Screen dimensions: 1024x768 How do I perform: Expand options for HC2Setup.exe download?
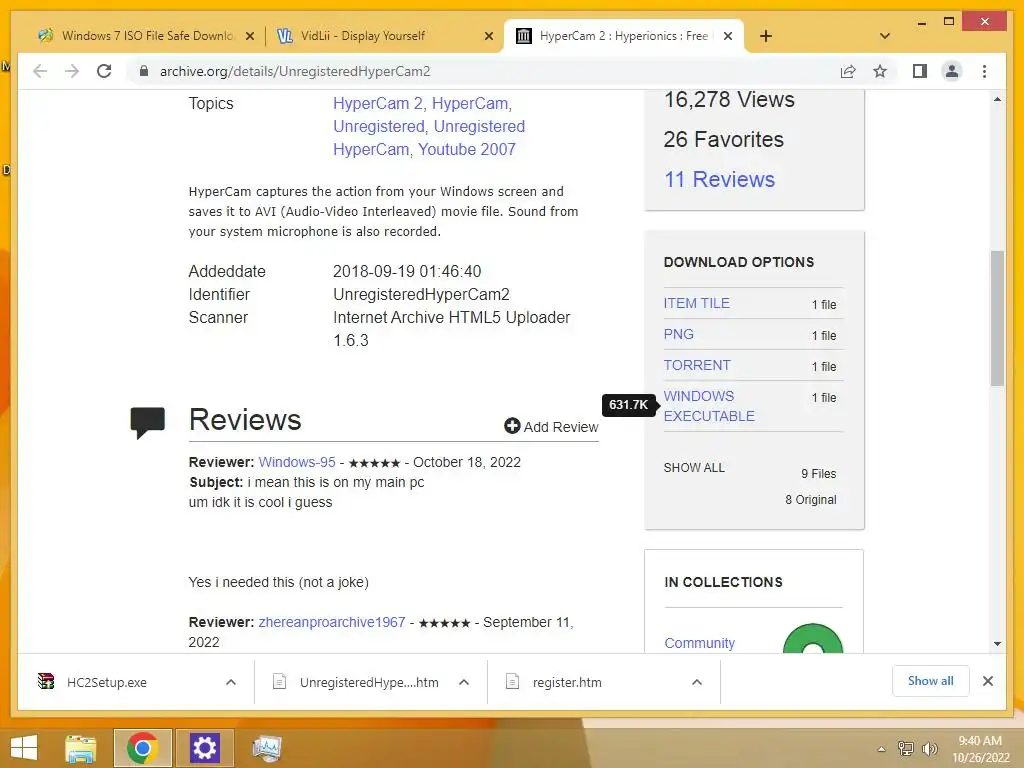click(x=231, y=682)
